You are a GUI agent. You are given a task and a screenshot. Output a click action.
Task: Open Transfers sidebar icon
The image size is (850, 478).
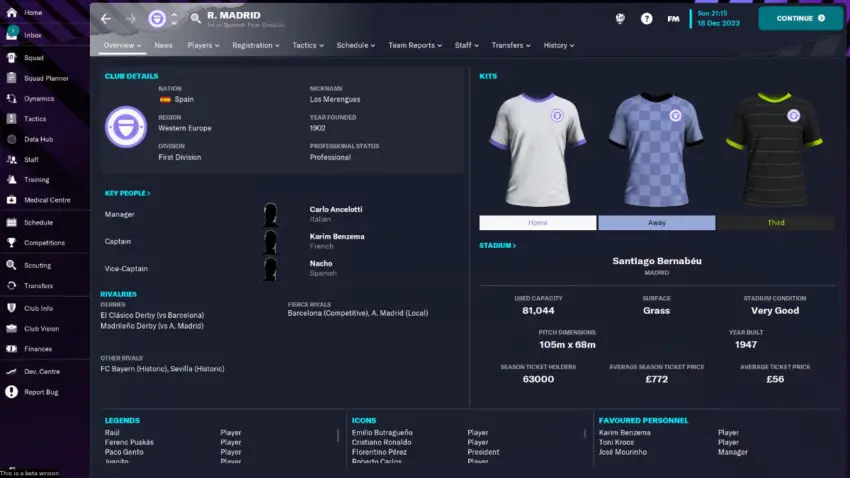coord(11,286)
